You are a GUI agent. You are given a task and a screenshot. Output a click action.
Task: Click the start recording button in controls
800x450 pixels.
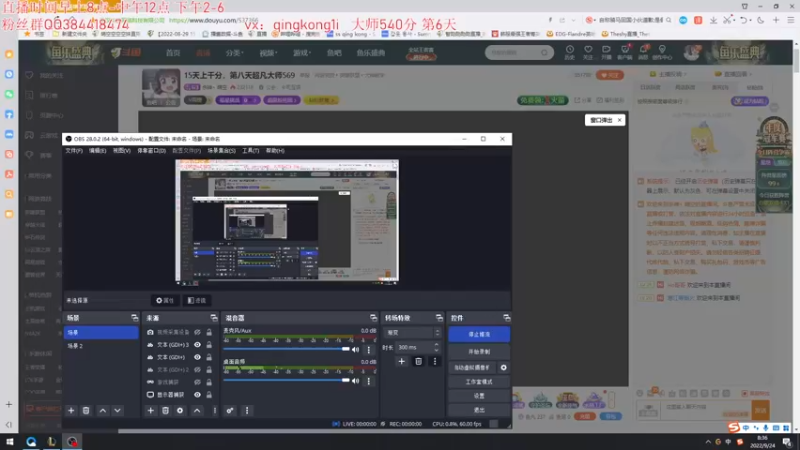point(479,352)
